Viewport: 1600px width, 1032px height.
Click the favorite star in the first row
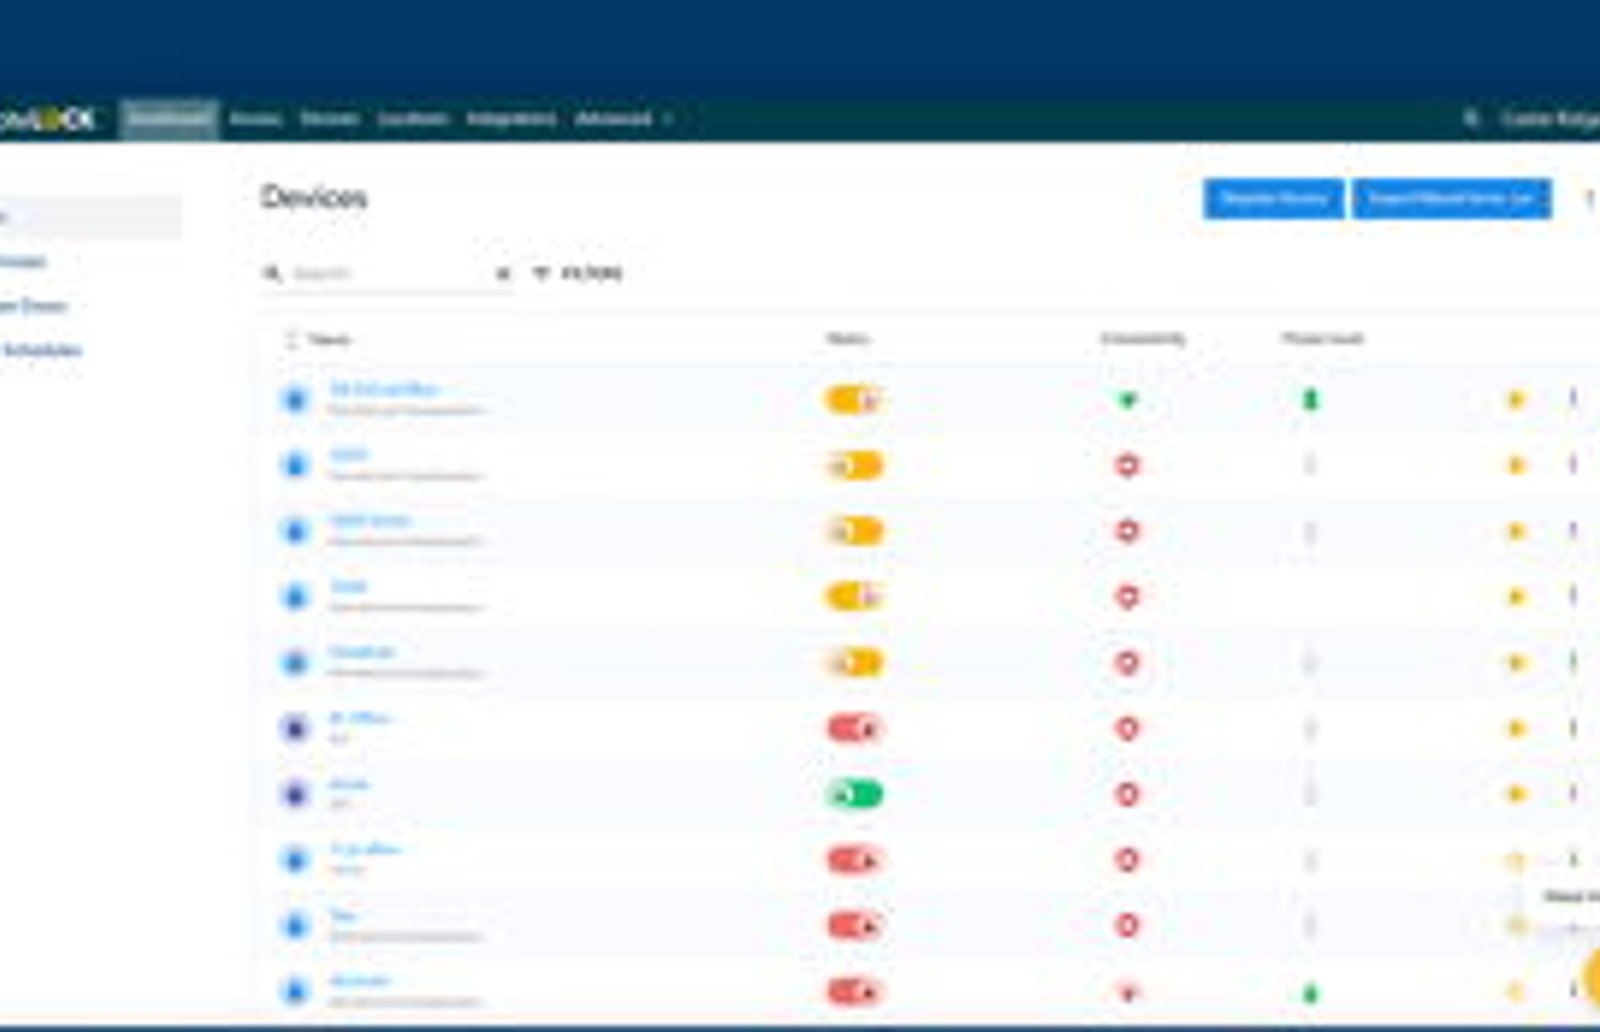[x=1516, y=400]
